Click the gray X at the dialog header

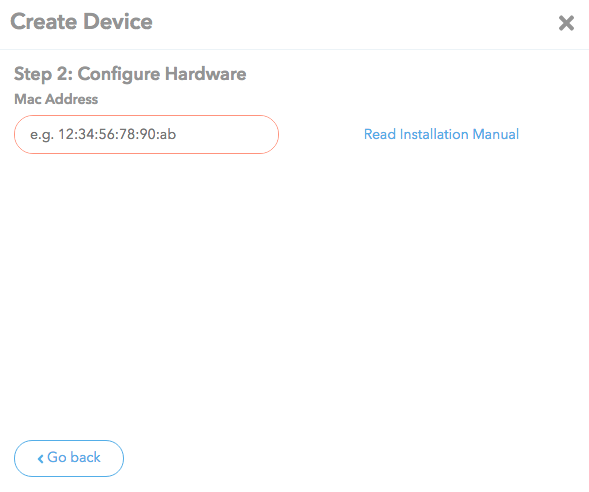point(566,23)
